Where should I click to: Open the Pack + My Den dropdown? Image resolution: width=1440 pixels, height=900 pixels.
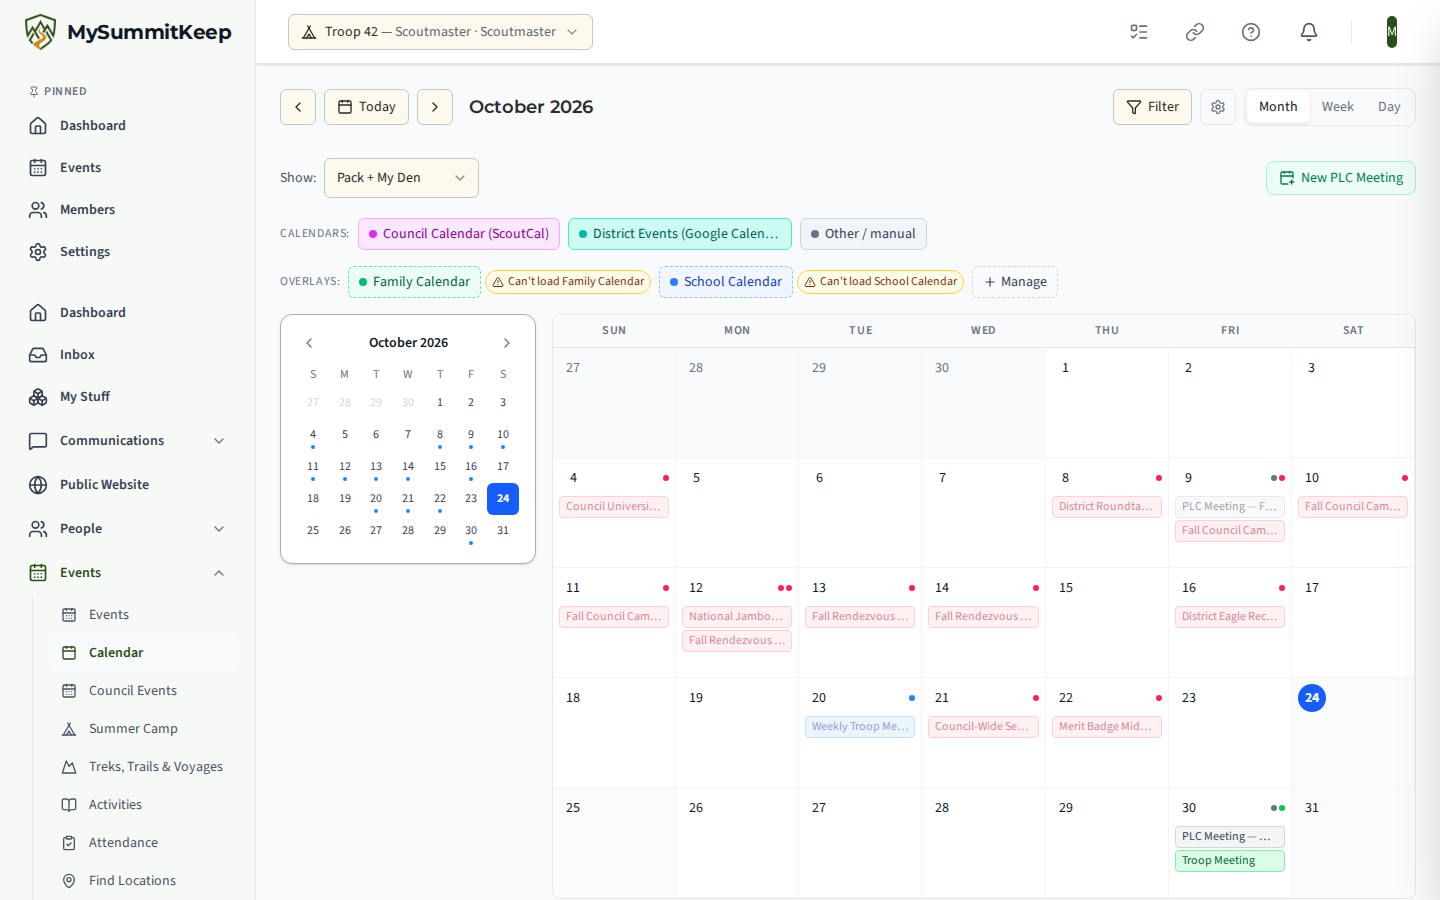[401, 178]
